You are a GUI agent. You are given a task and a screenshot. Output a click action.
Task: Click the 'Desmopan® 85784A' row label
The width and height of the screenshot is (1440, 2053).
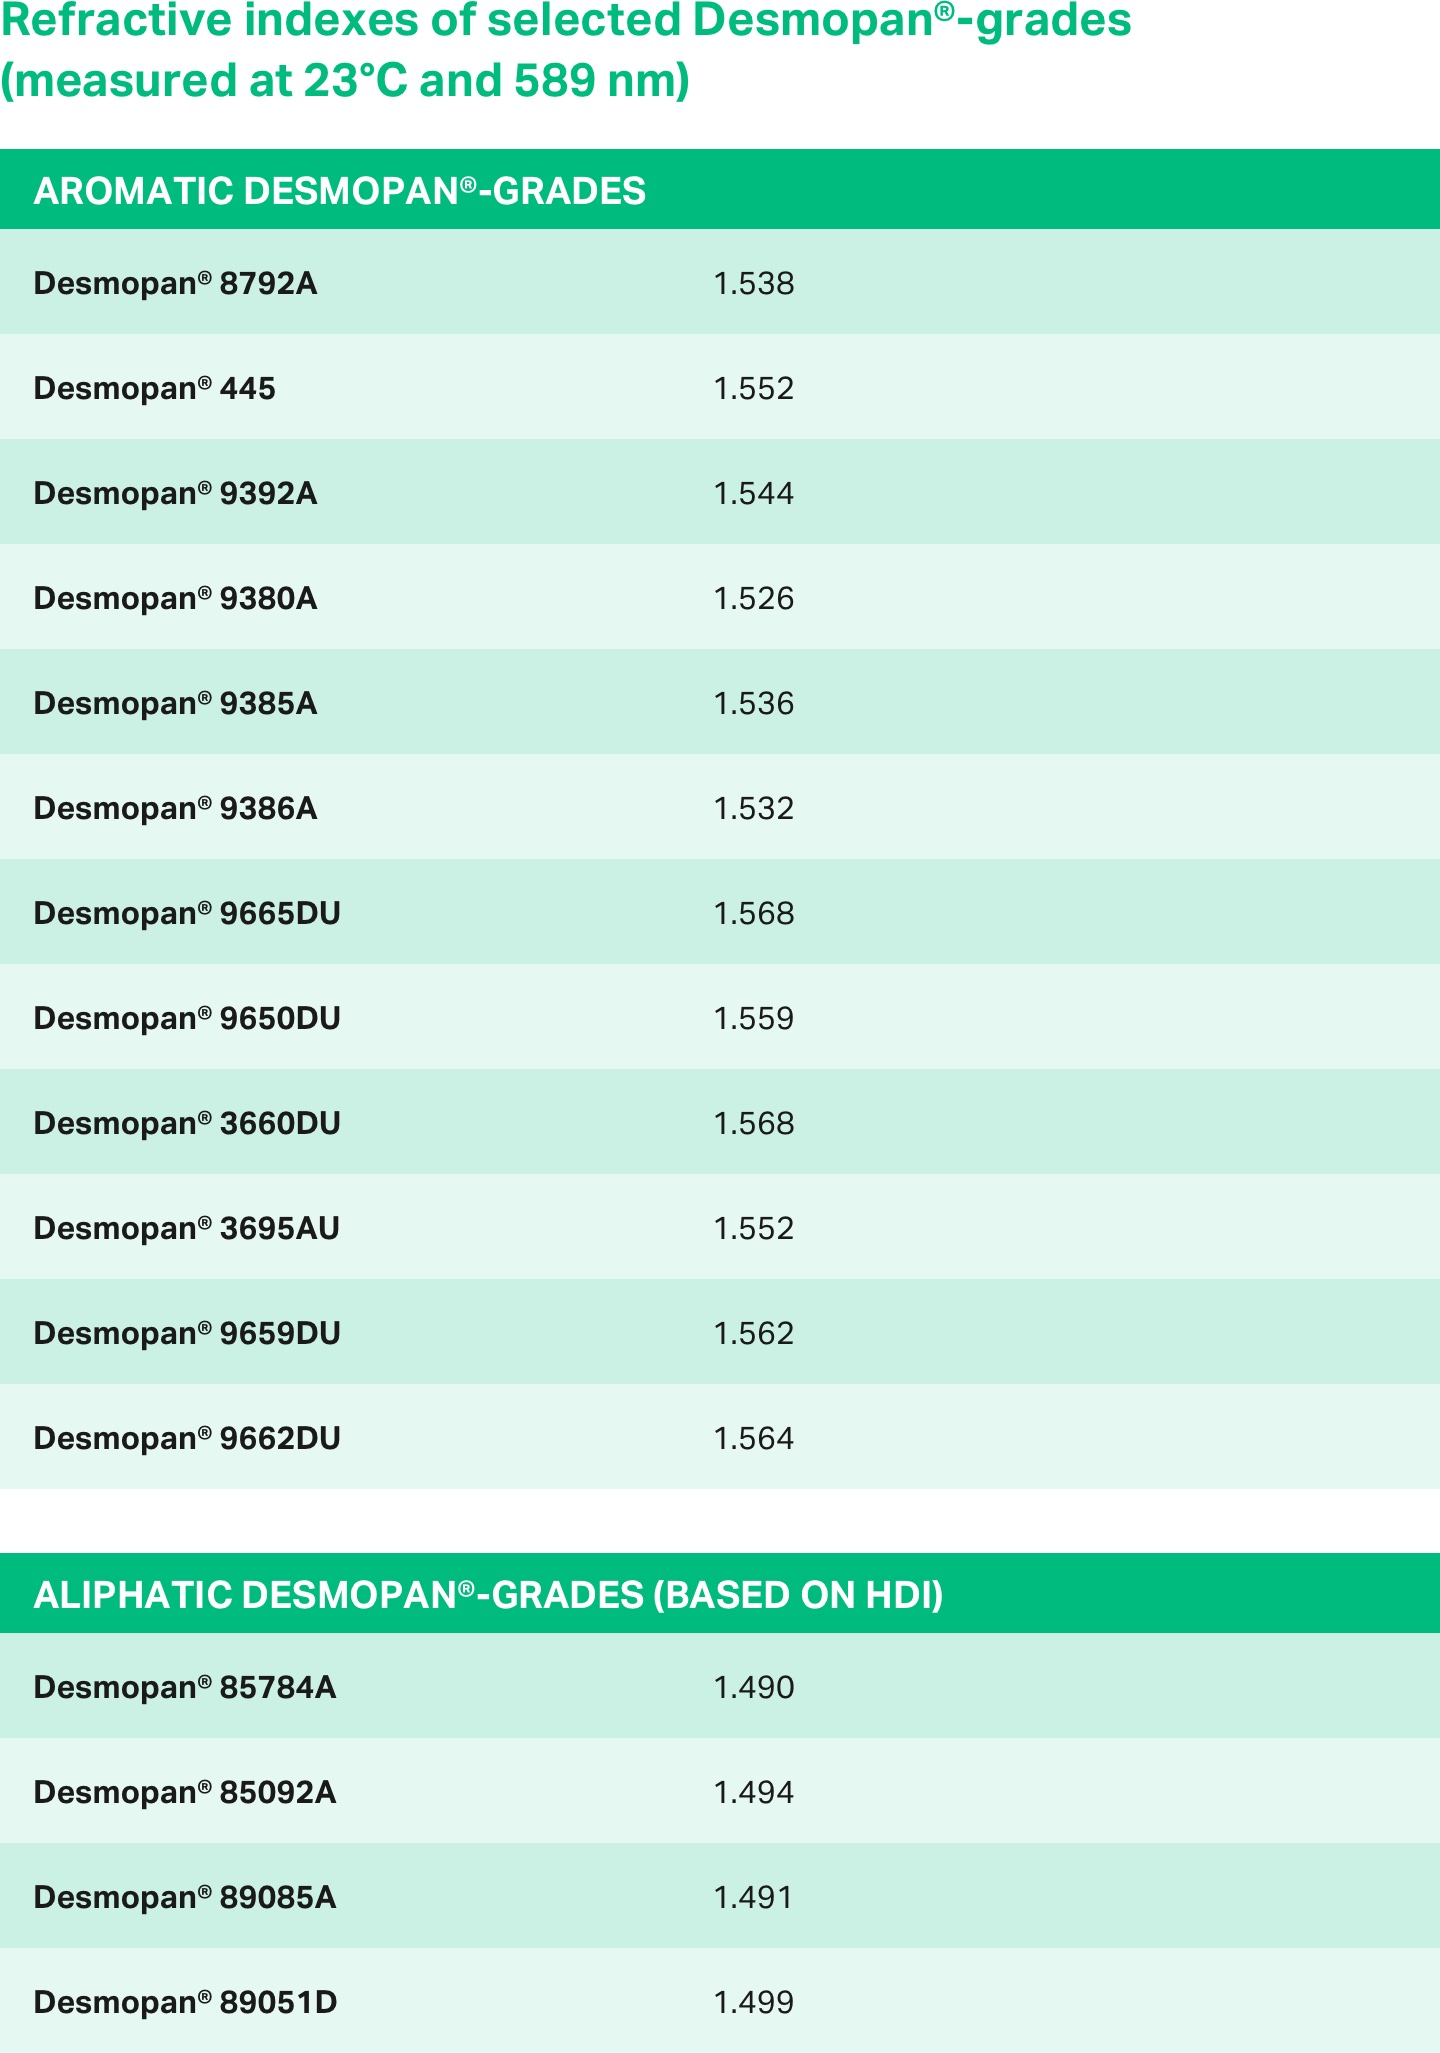coord(185,1687)
